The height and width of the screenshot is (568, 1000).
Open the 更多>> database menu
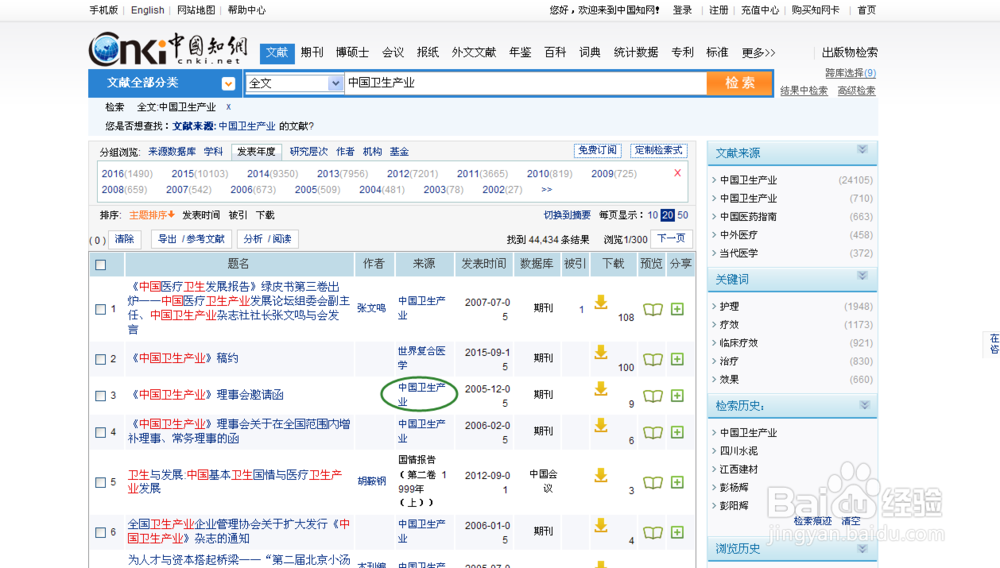point(758,52)
